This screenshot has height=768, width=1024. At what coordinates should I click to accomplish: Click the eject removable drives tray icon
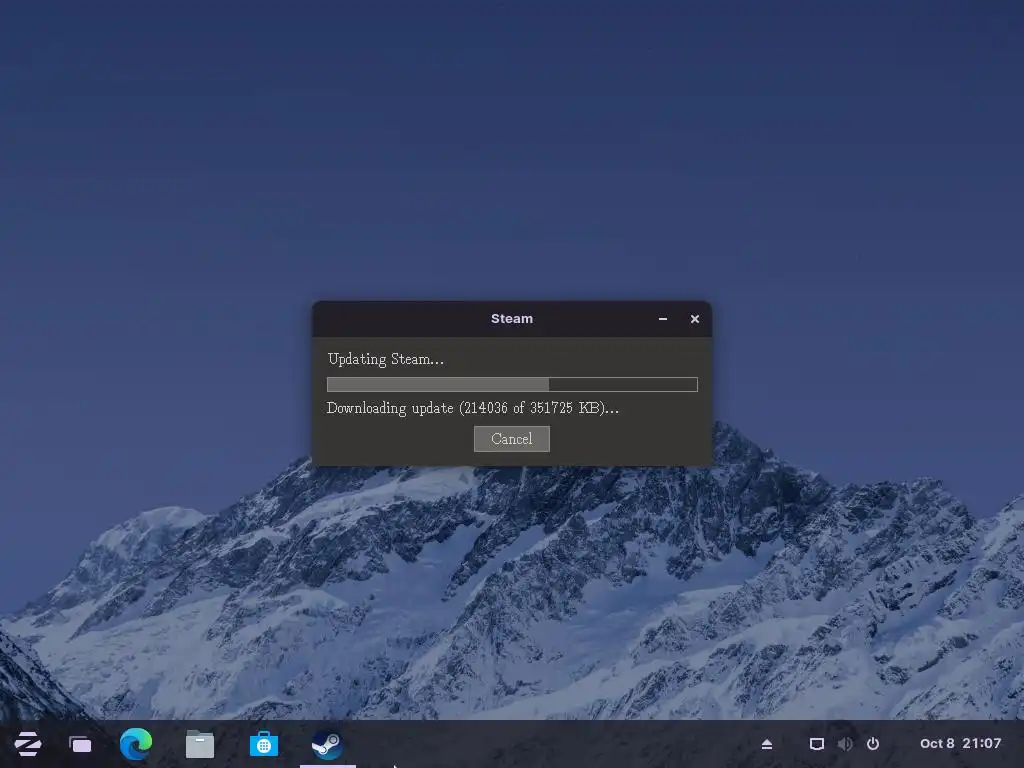click(x=767, y=744)
